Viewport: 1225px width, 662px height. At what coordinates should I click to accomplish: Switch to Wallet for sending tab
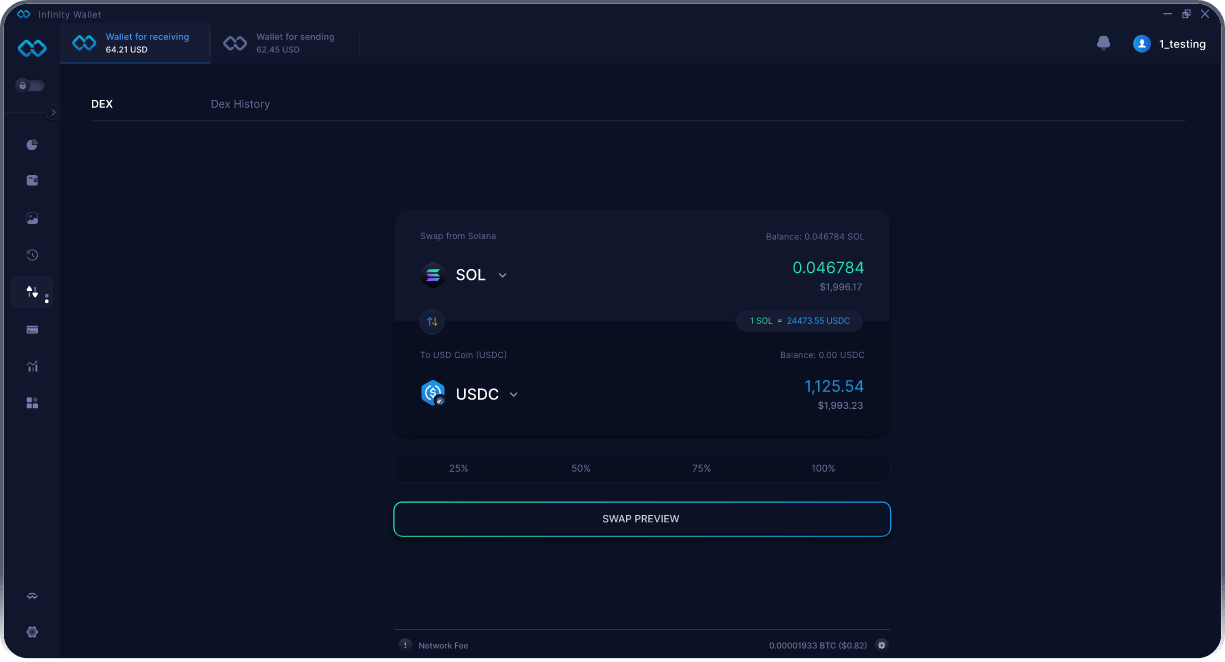(x=285, y=43)
